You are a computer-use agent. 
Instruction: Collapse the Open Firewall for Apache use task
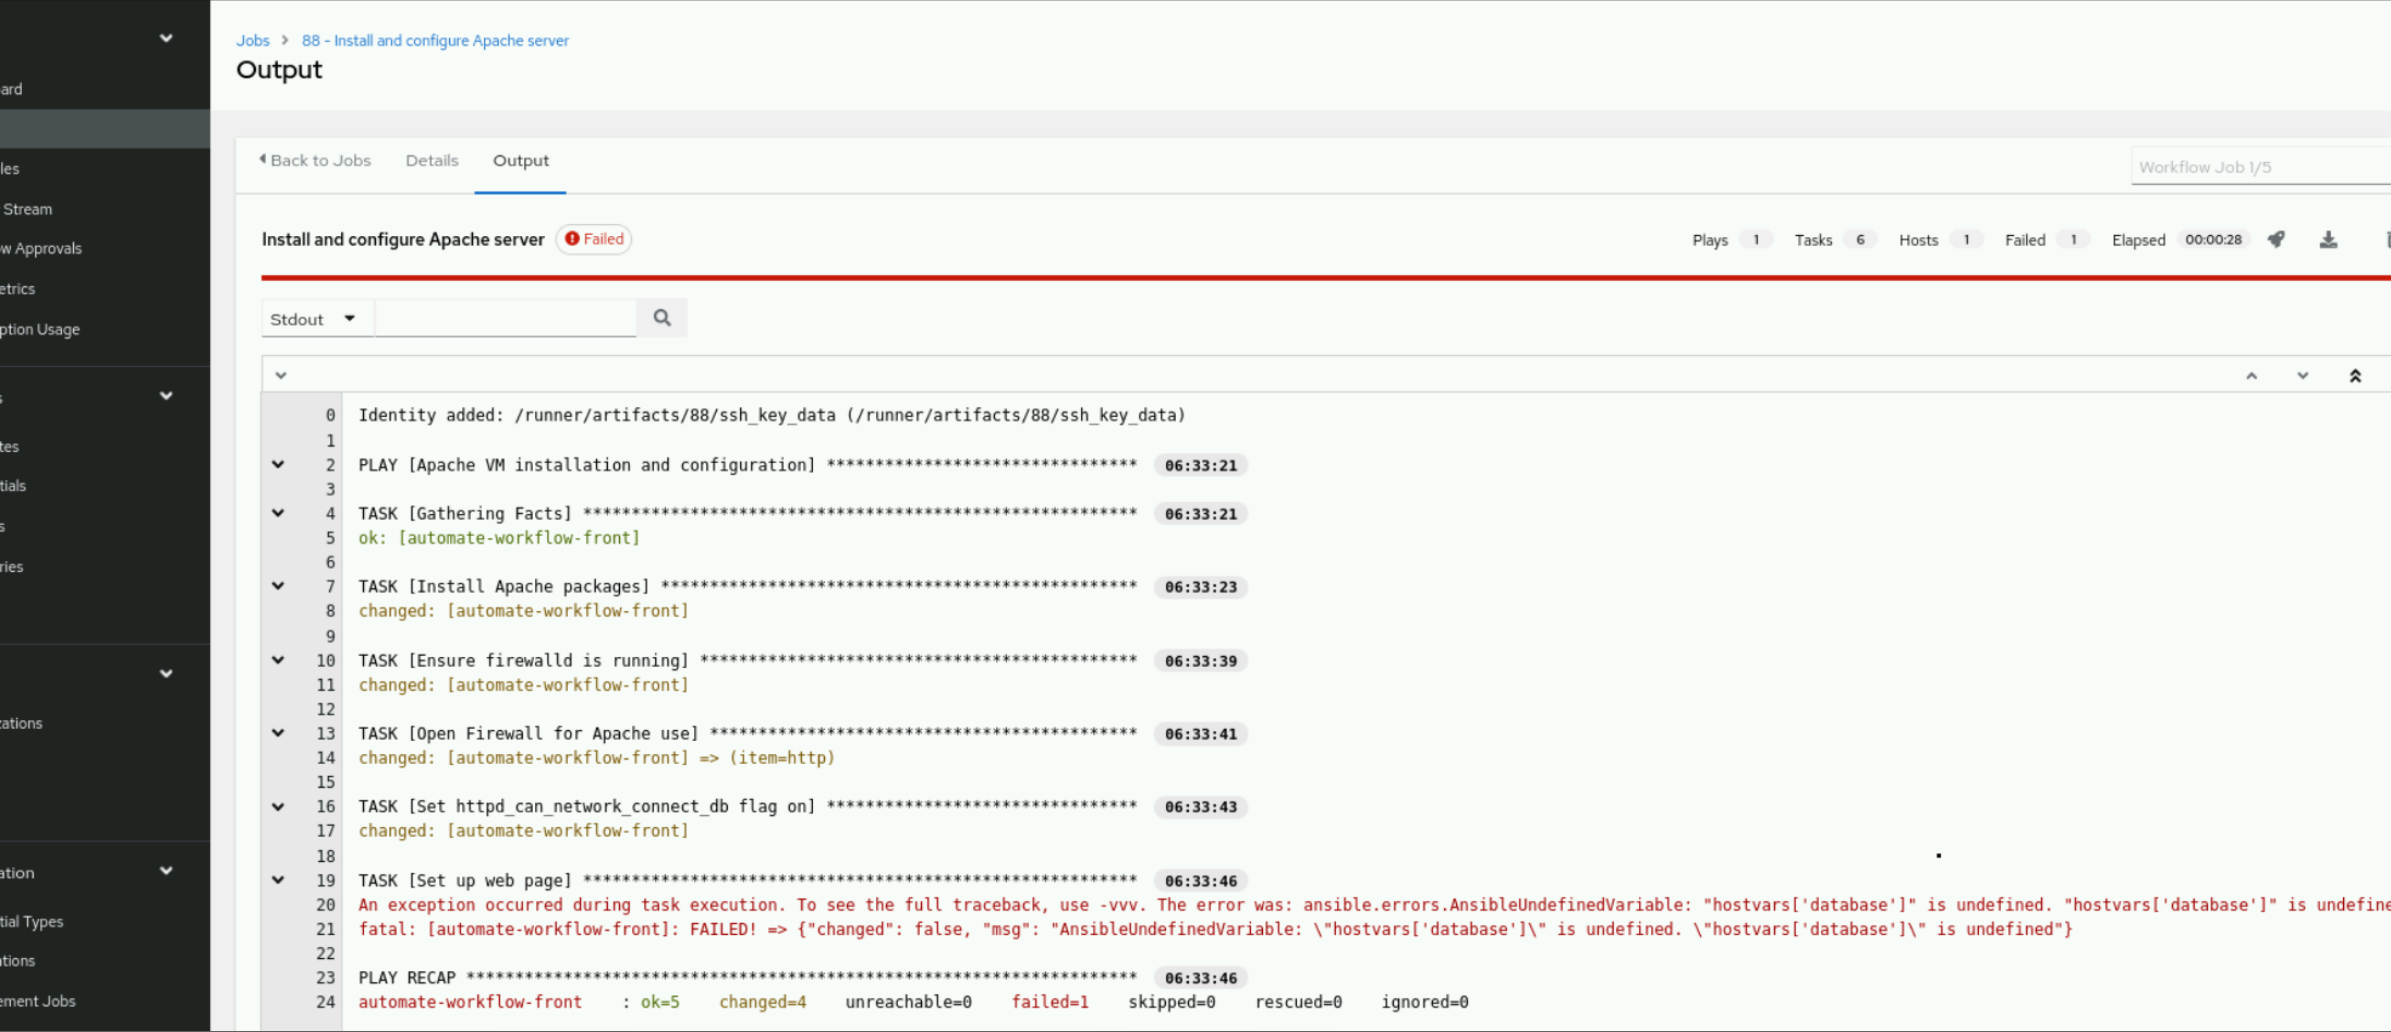pyautogui.click(x=278, y=733)
